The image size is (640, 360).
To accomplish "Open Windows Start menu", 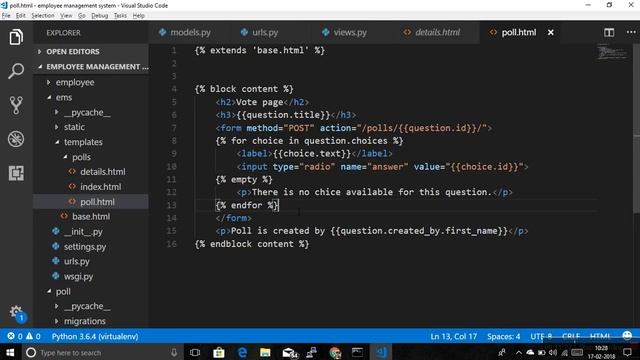I will (x=10, y=352).
